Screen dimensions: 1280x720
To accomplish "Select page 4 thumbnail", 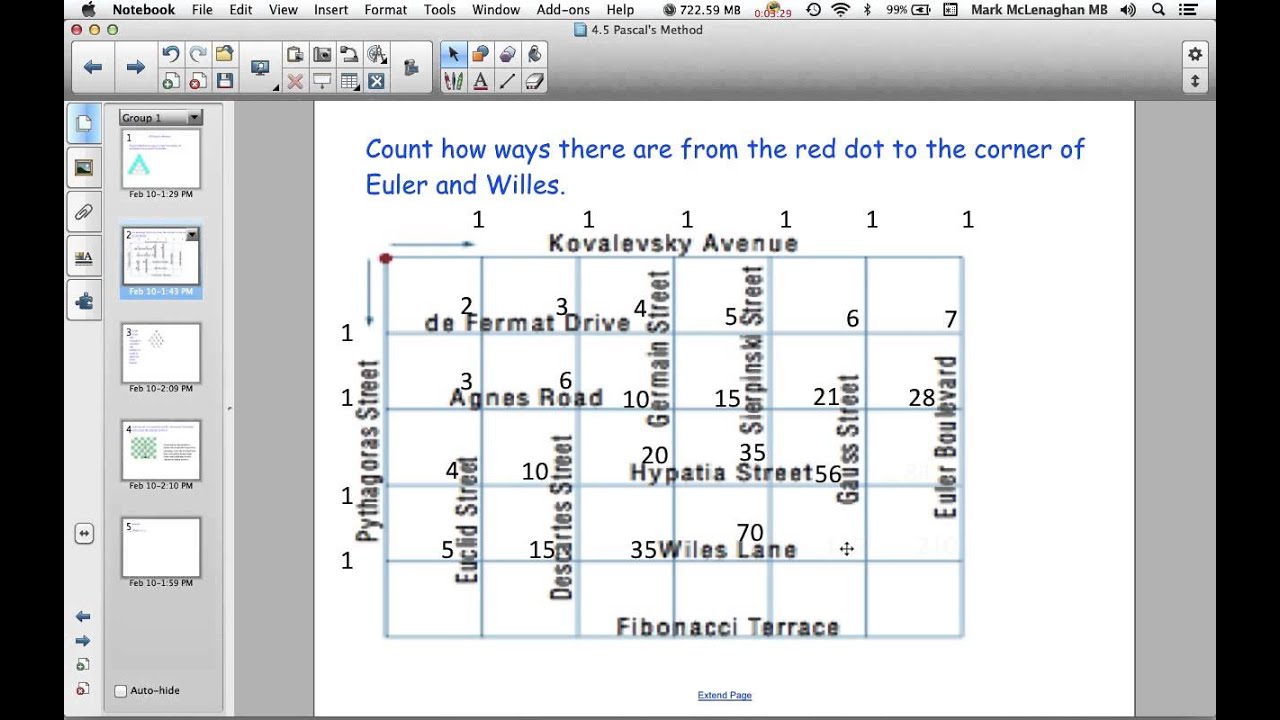I will [x=161, y=450].
